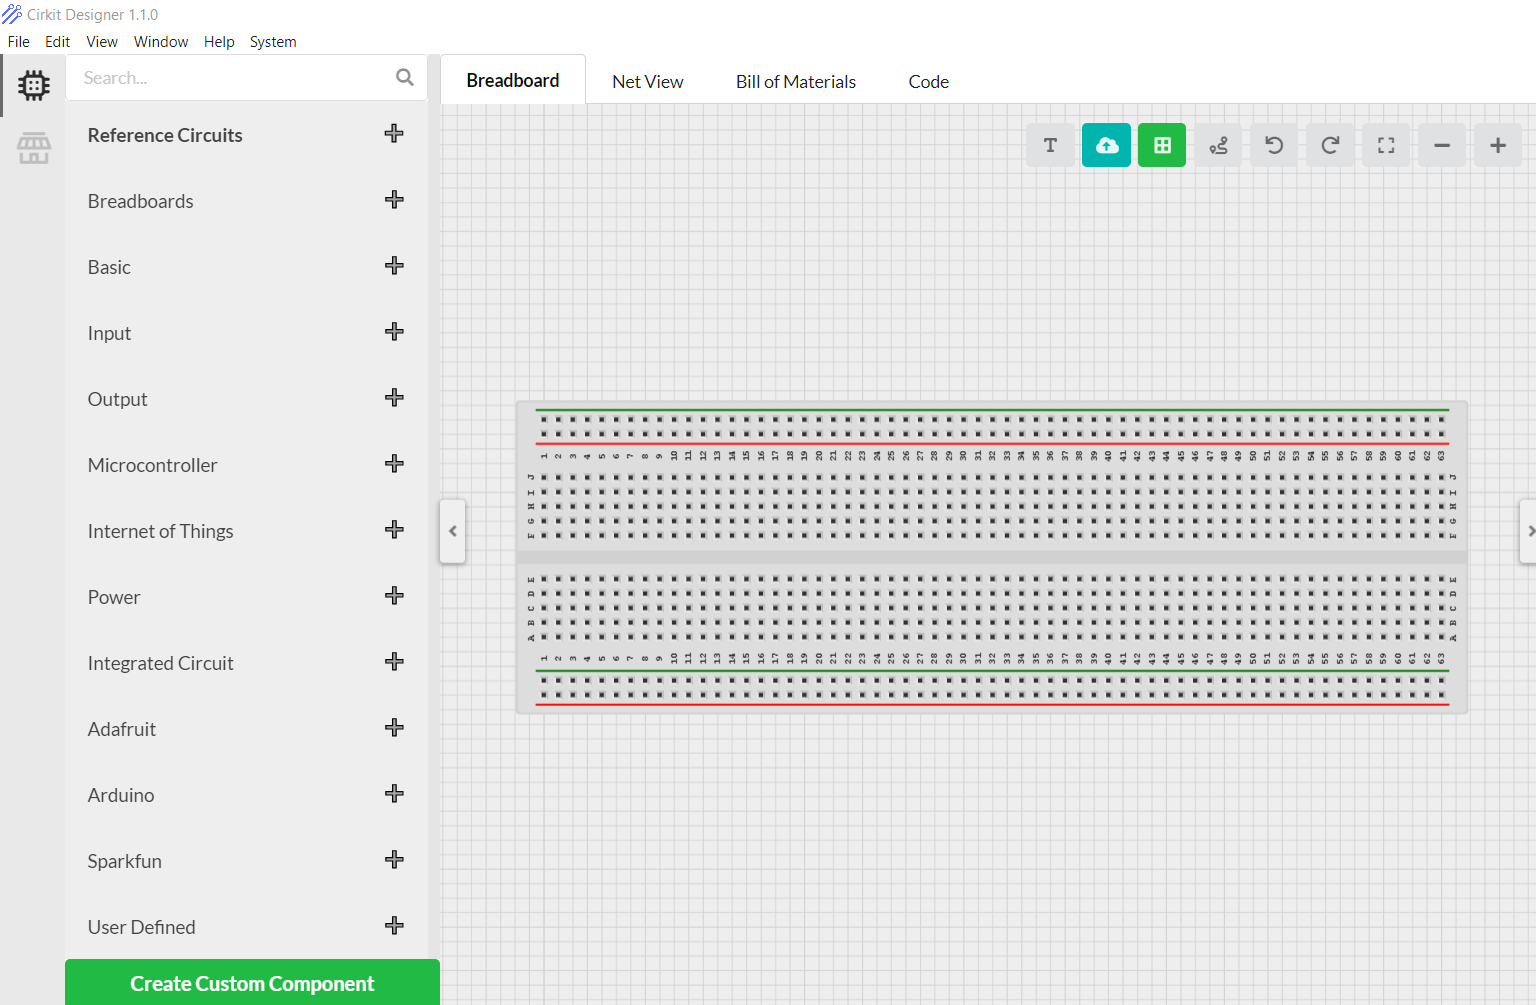Zoom in with the plus button

pos(1498,145)
